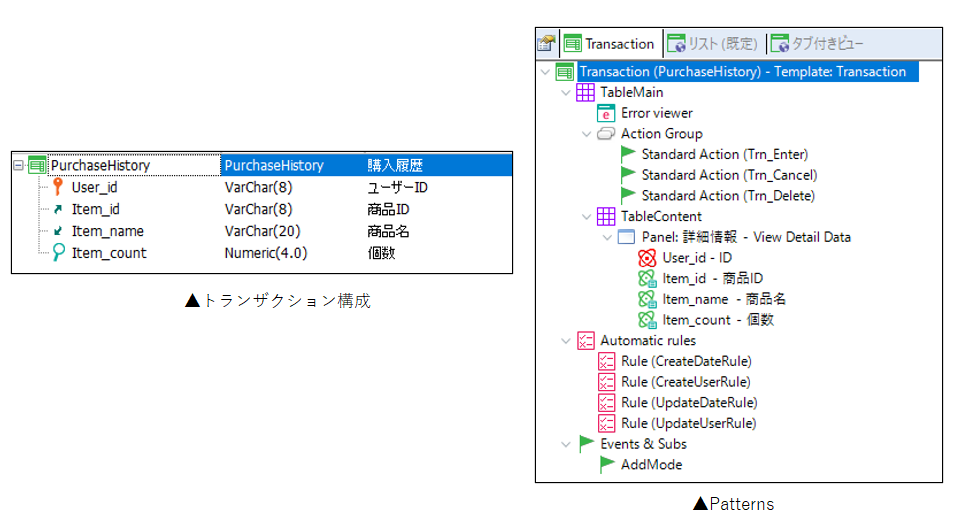The image size is (956, 519).
Task: Select Panel: 詳細情報 - View Detail Data
Action: click(746, 237)
